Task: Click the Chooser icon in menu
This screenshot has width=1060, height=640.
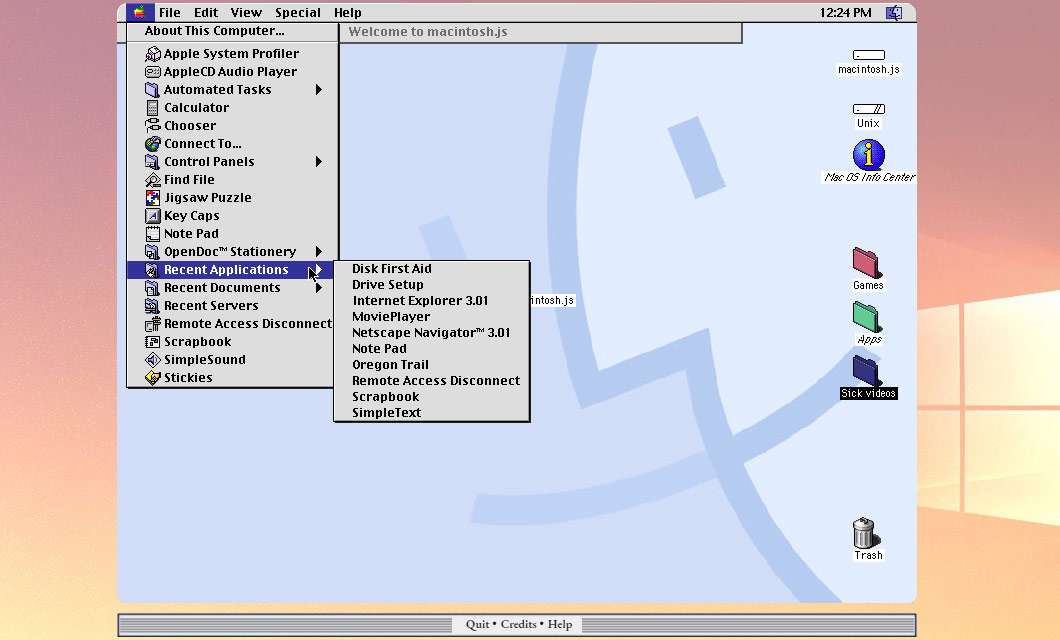Action: point(153,126)
